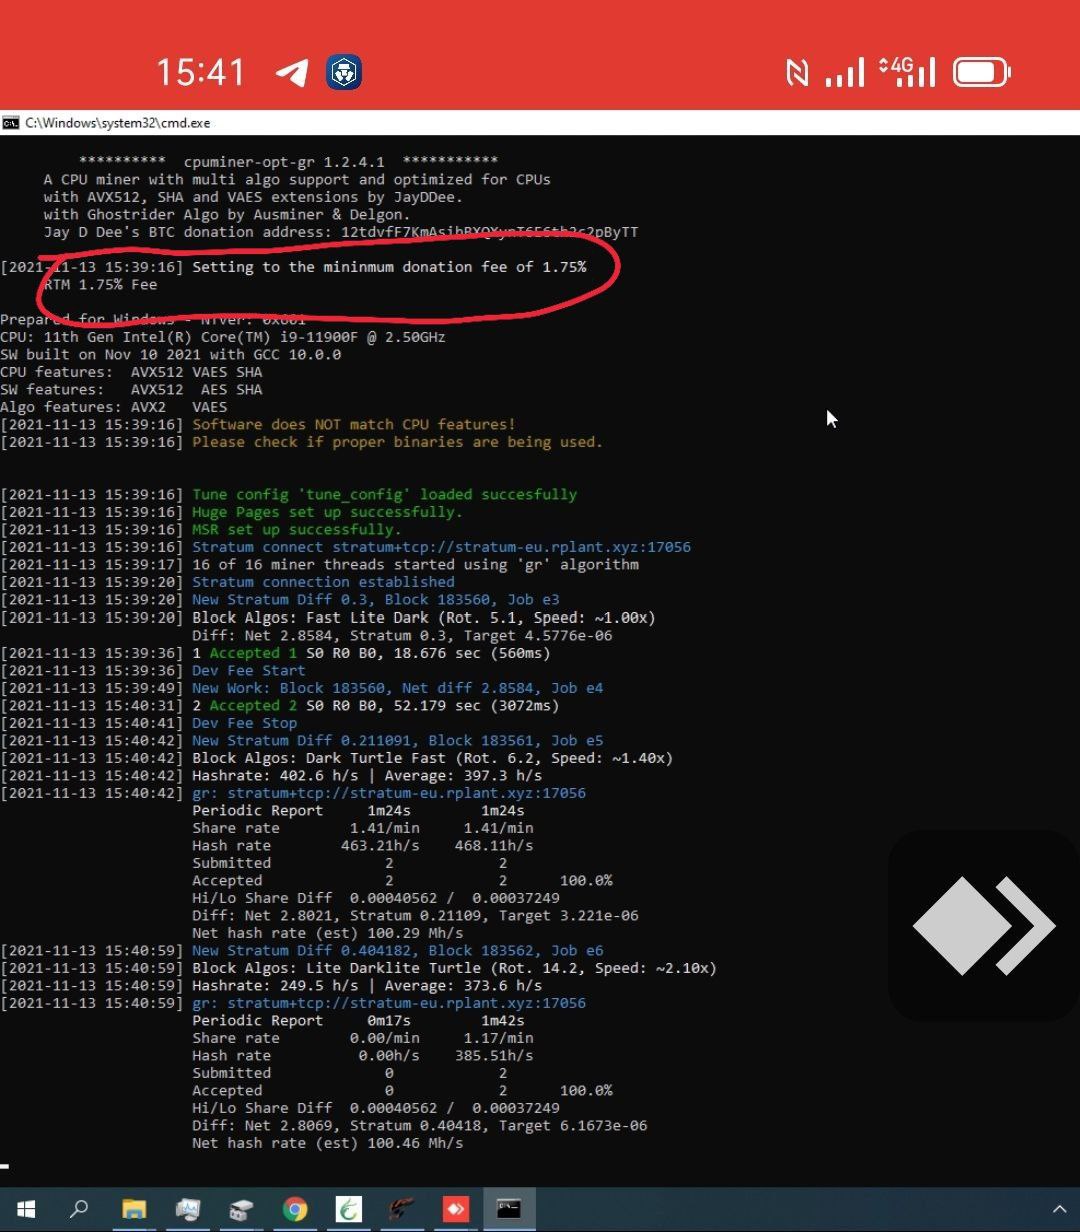Viewport: 1080px width, 1232px height.
Task: Click 'Net hash rate (est) 100.46 Mh/s' line
Action: pos(327,1143)
